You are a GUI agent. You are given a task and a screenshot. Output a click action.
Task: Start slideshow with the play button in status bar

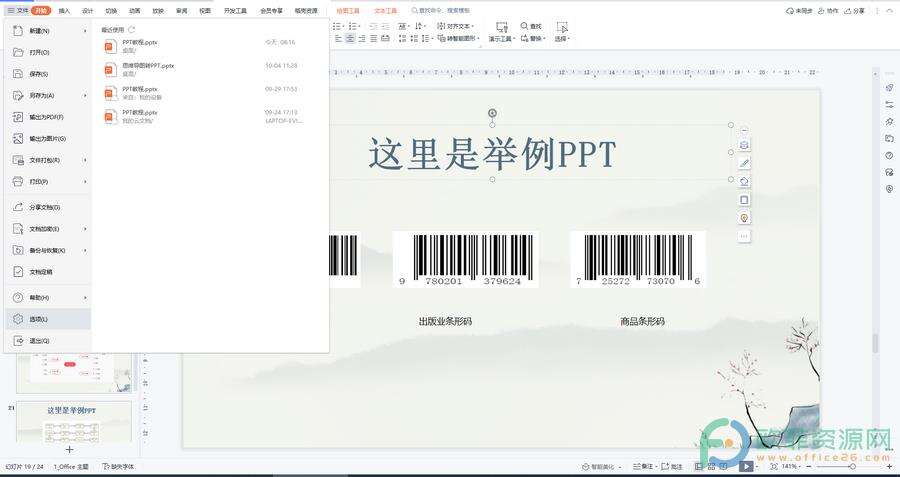tap(746, 467)
